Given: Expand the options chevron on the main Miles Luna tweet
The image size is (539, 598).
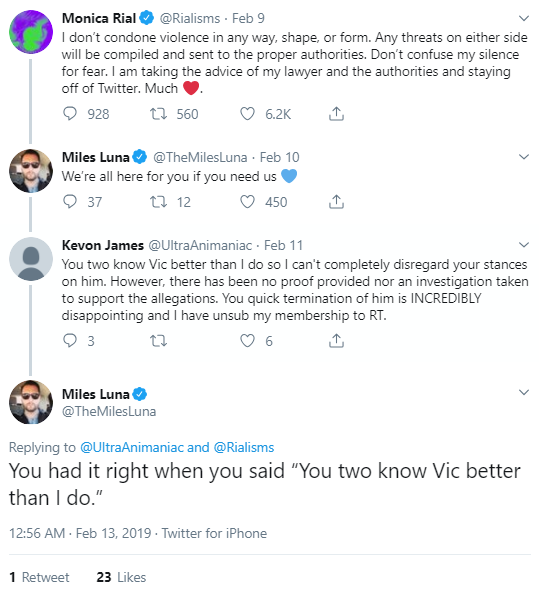Looking at the screenshot, I should click(524, 392).
